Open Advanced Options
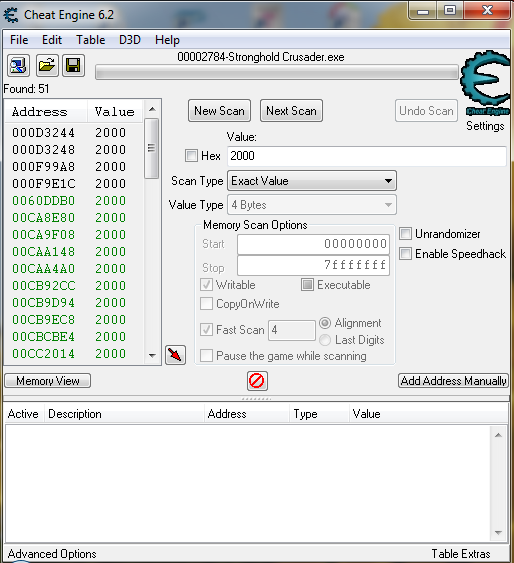This screenshot has width=514, height=563. 52,554
